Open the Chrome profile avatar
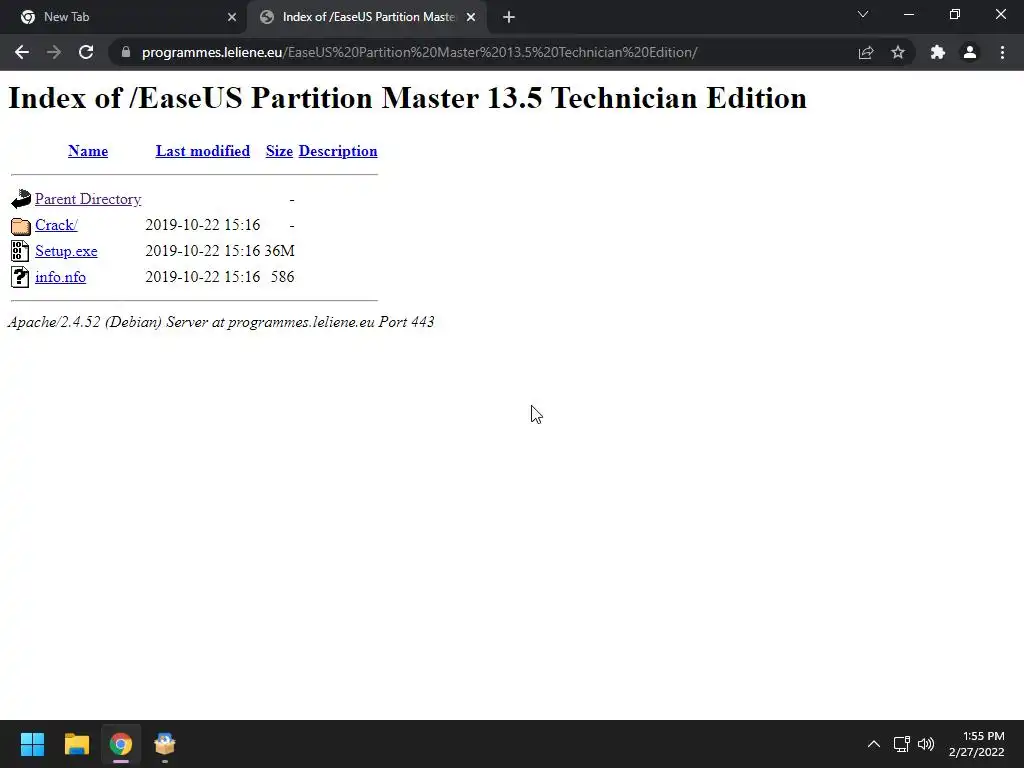The width and height of the screenshot is (1024, 768). pyautogui.click(x=970, y=52)
